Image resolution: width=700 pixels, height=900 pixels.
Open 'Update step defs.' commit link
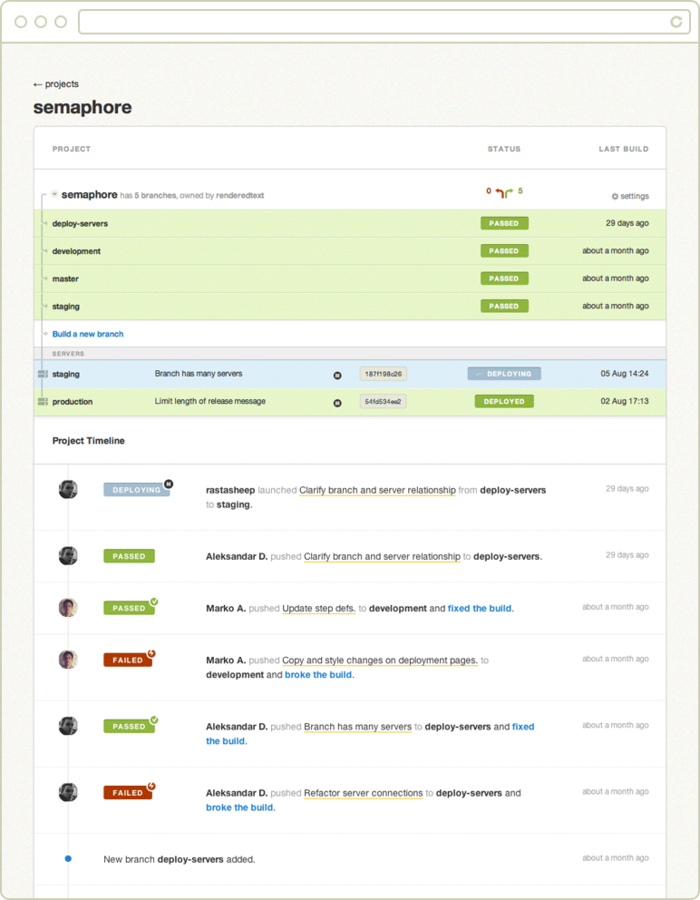pos(319,608)
